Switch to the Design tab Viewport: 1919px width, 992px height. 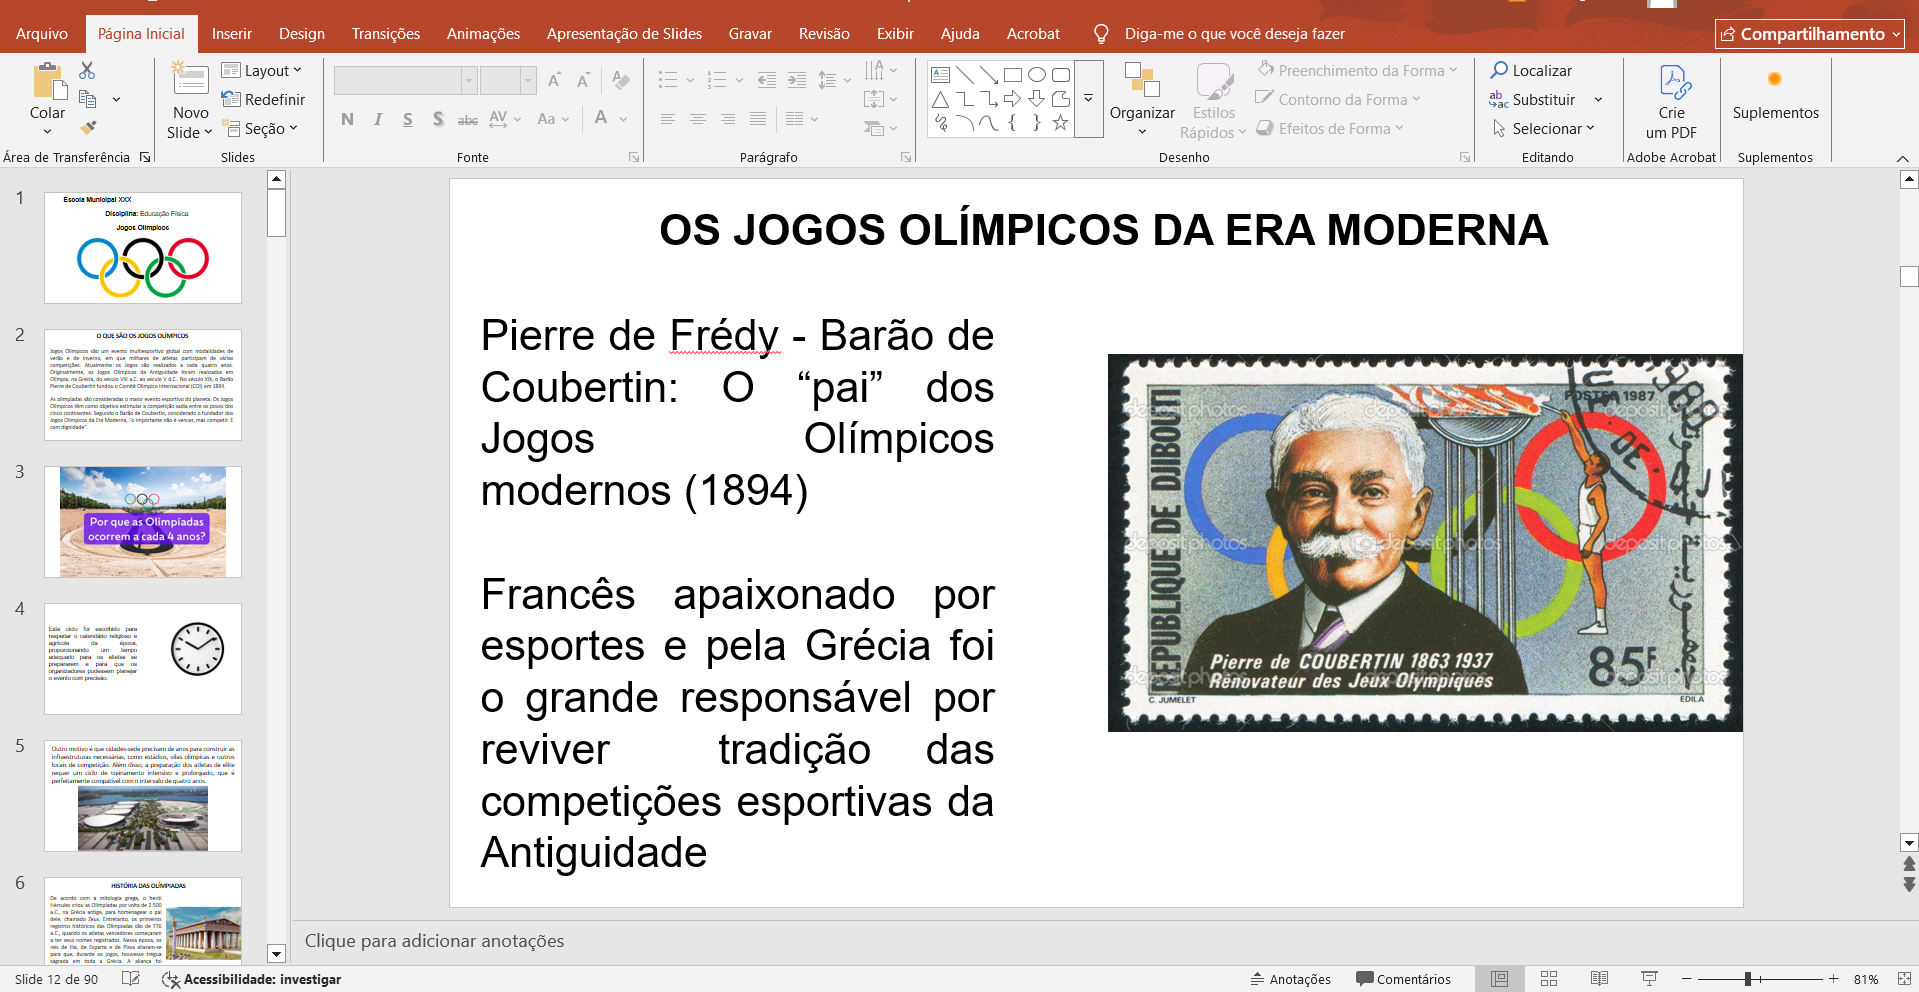302,34
